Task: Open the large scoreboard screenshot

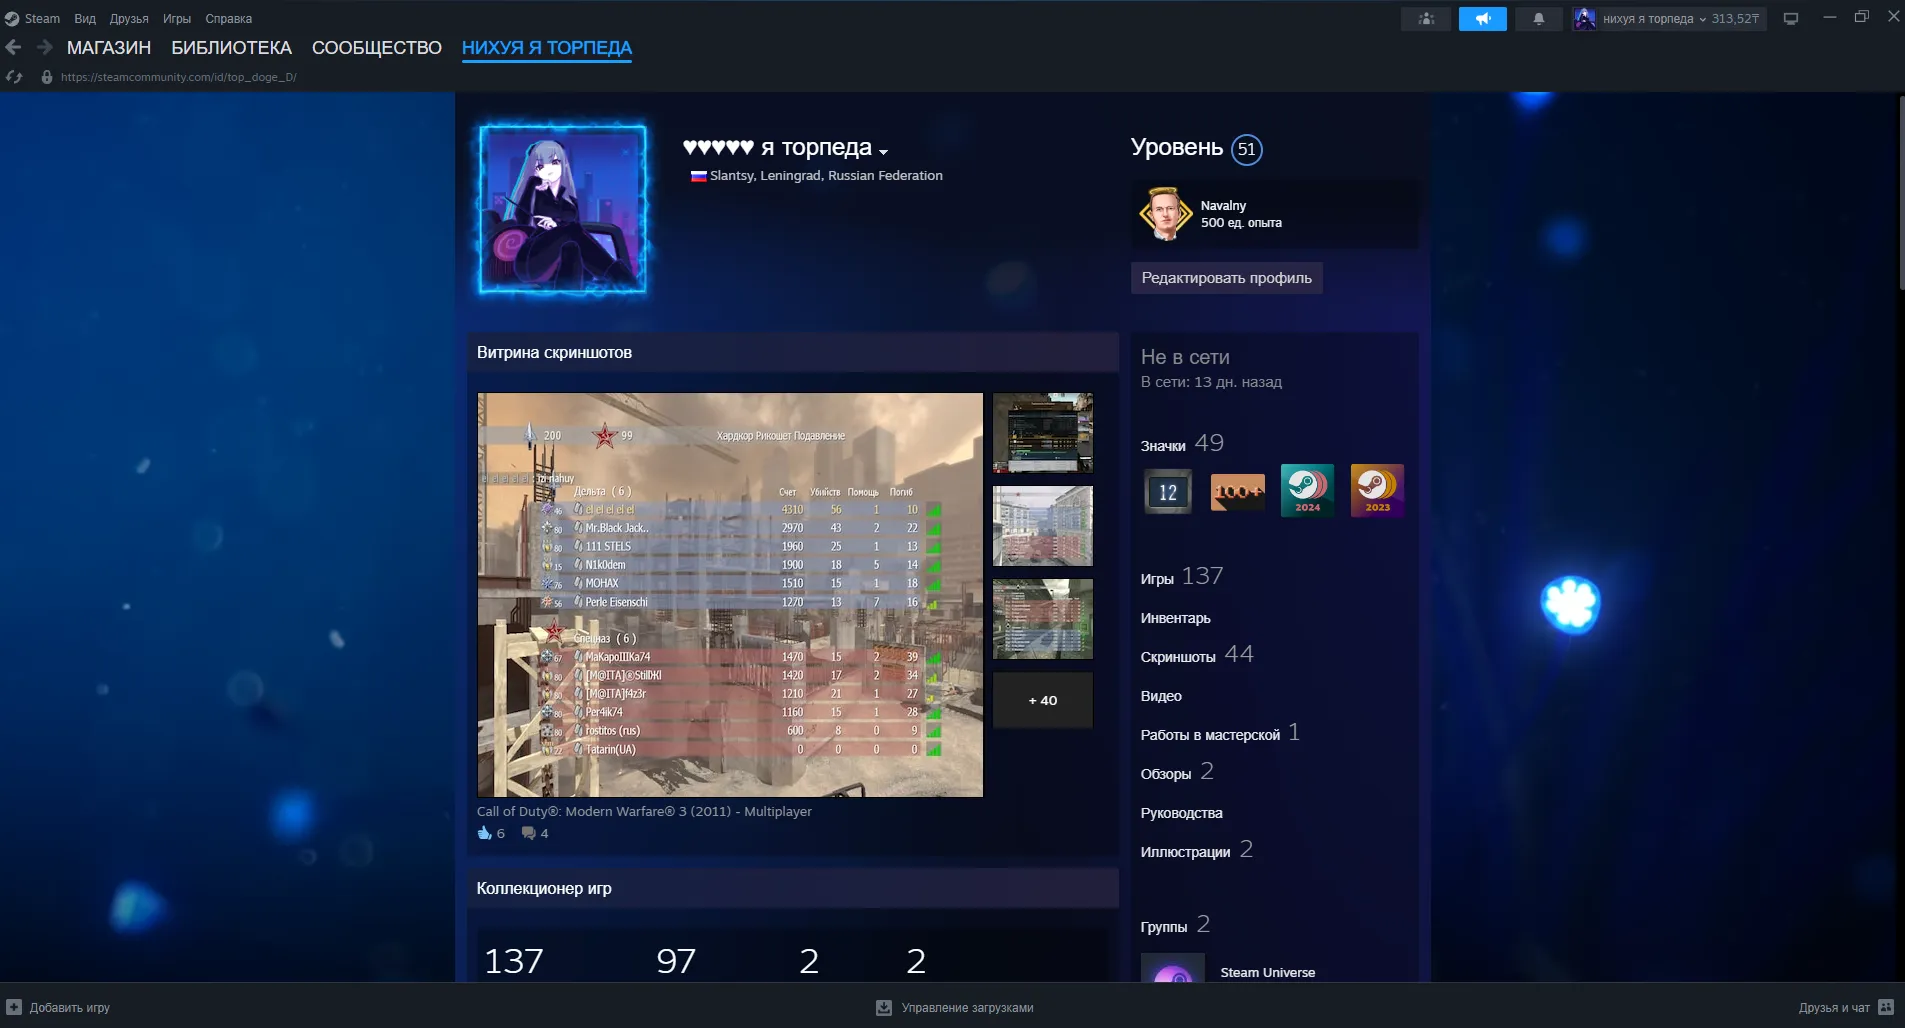Action: [730, 595]
